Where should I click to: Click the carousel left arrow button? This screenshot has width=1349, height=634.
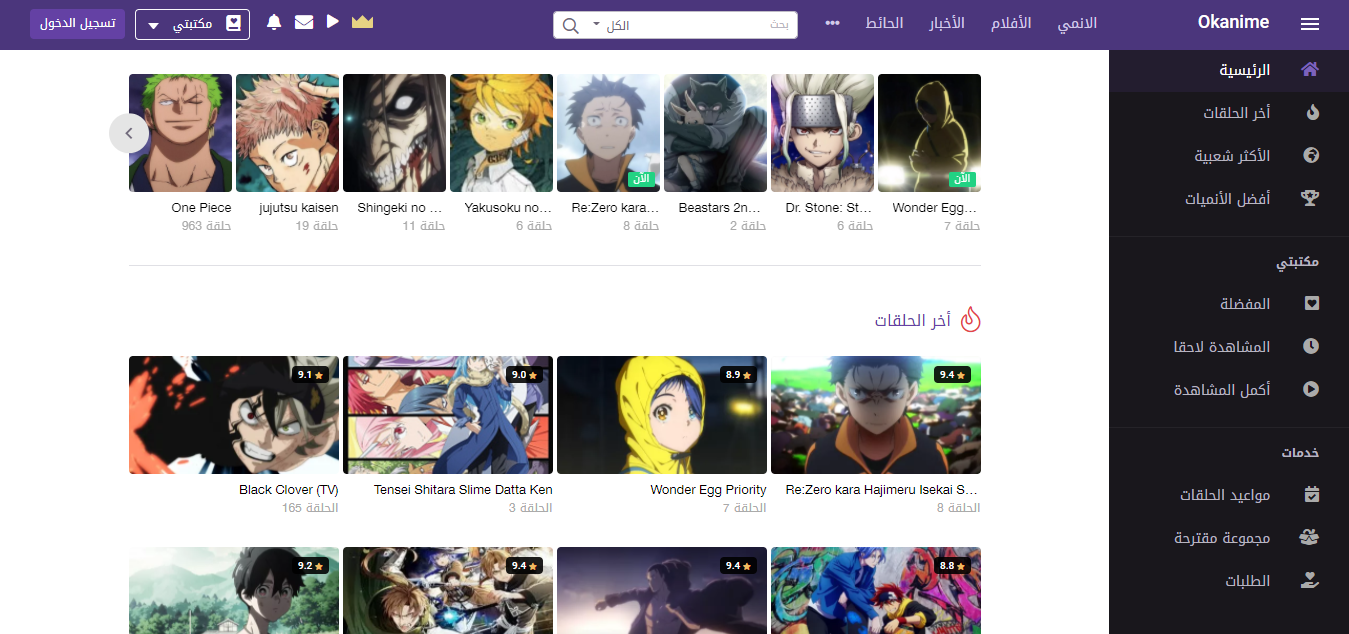129,133
